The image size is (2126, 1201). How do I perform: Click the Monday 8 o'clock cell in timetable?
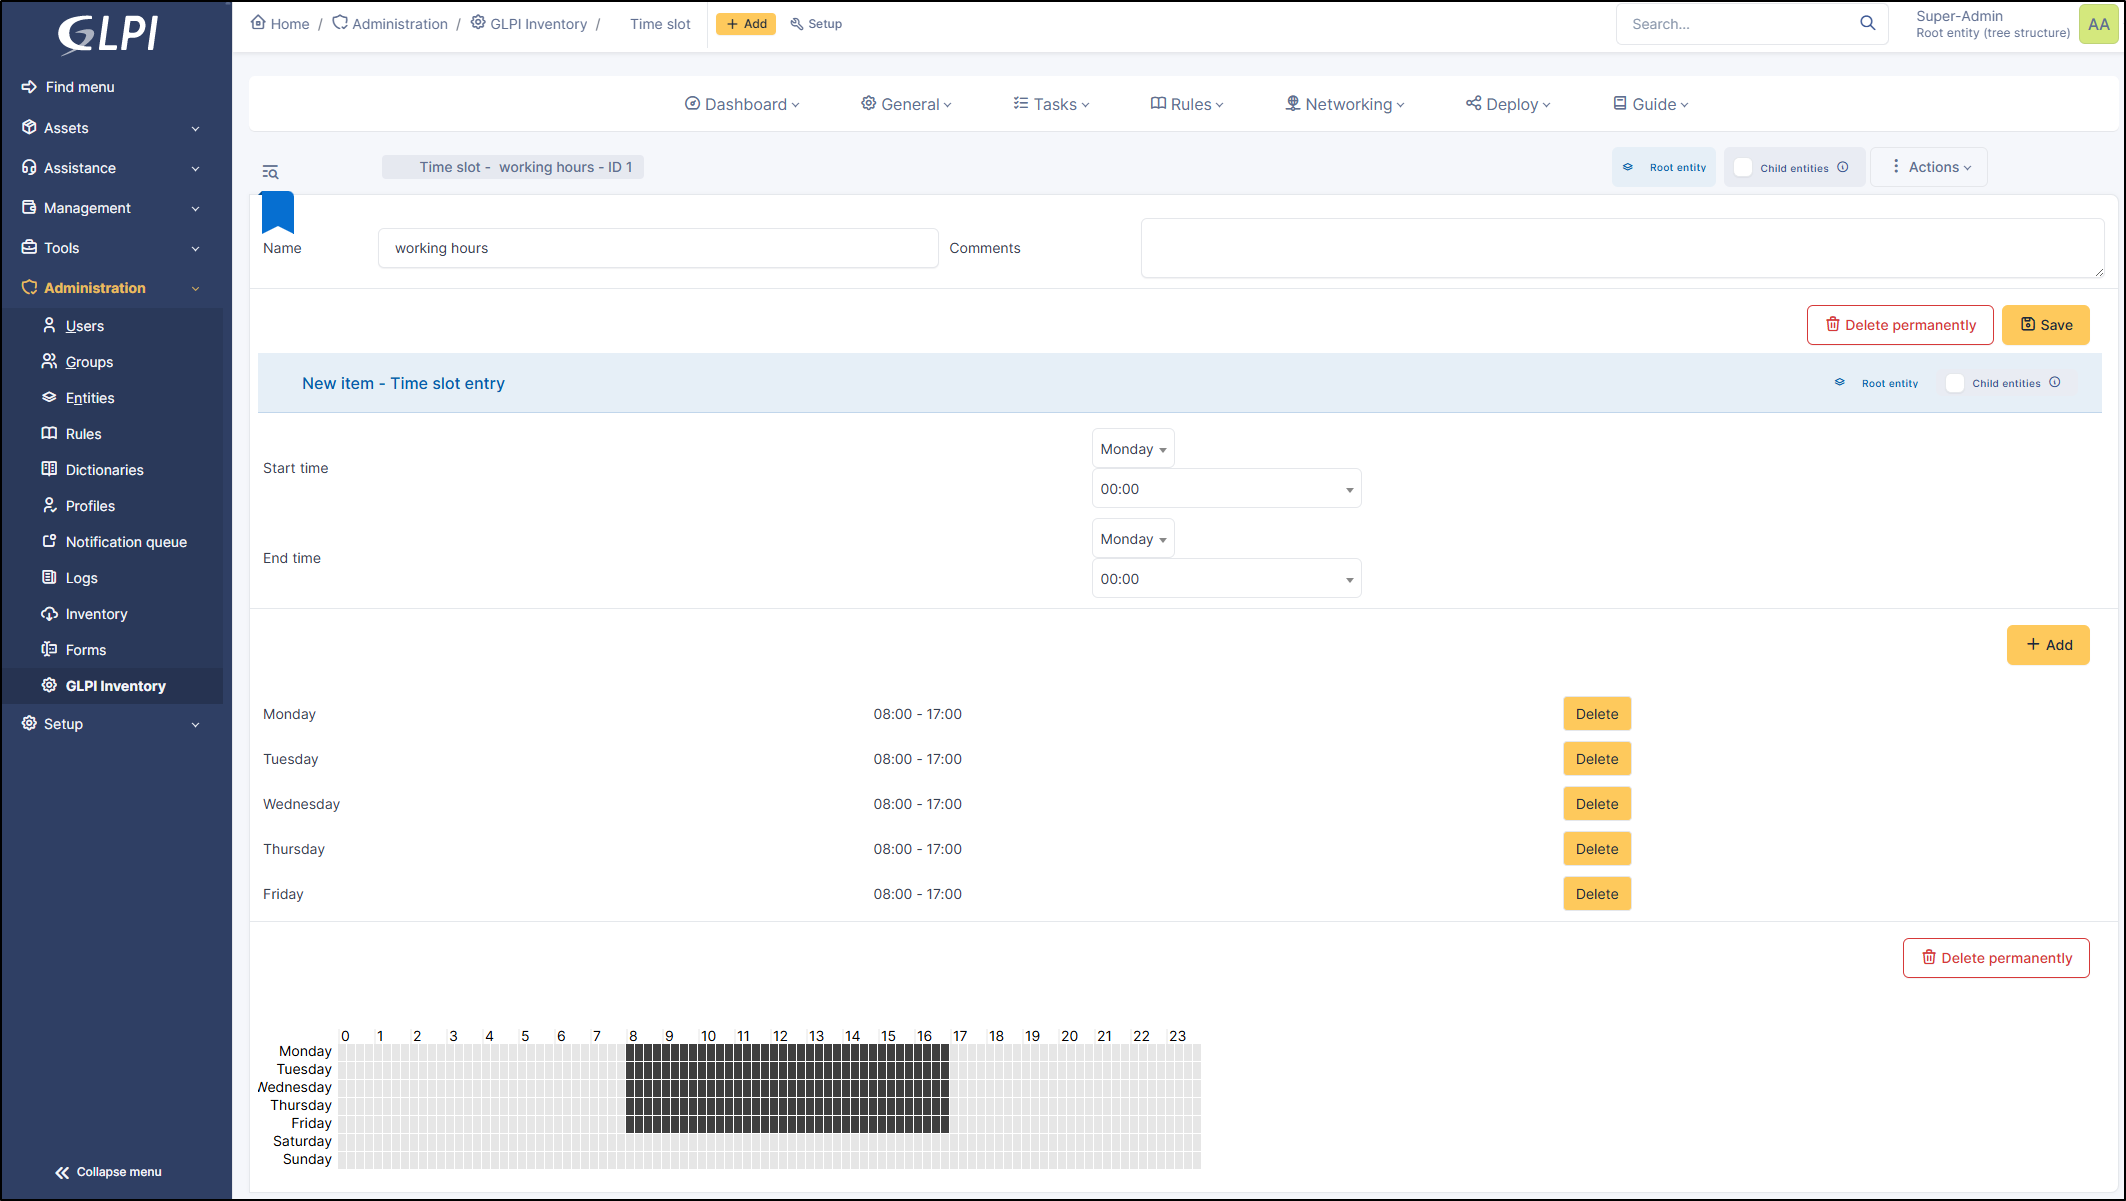[x=632, y=1051]
